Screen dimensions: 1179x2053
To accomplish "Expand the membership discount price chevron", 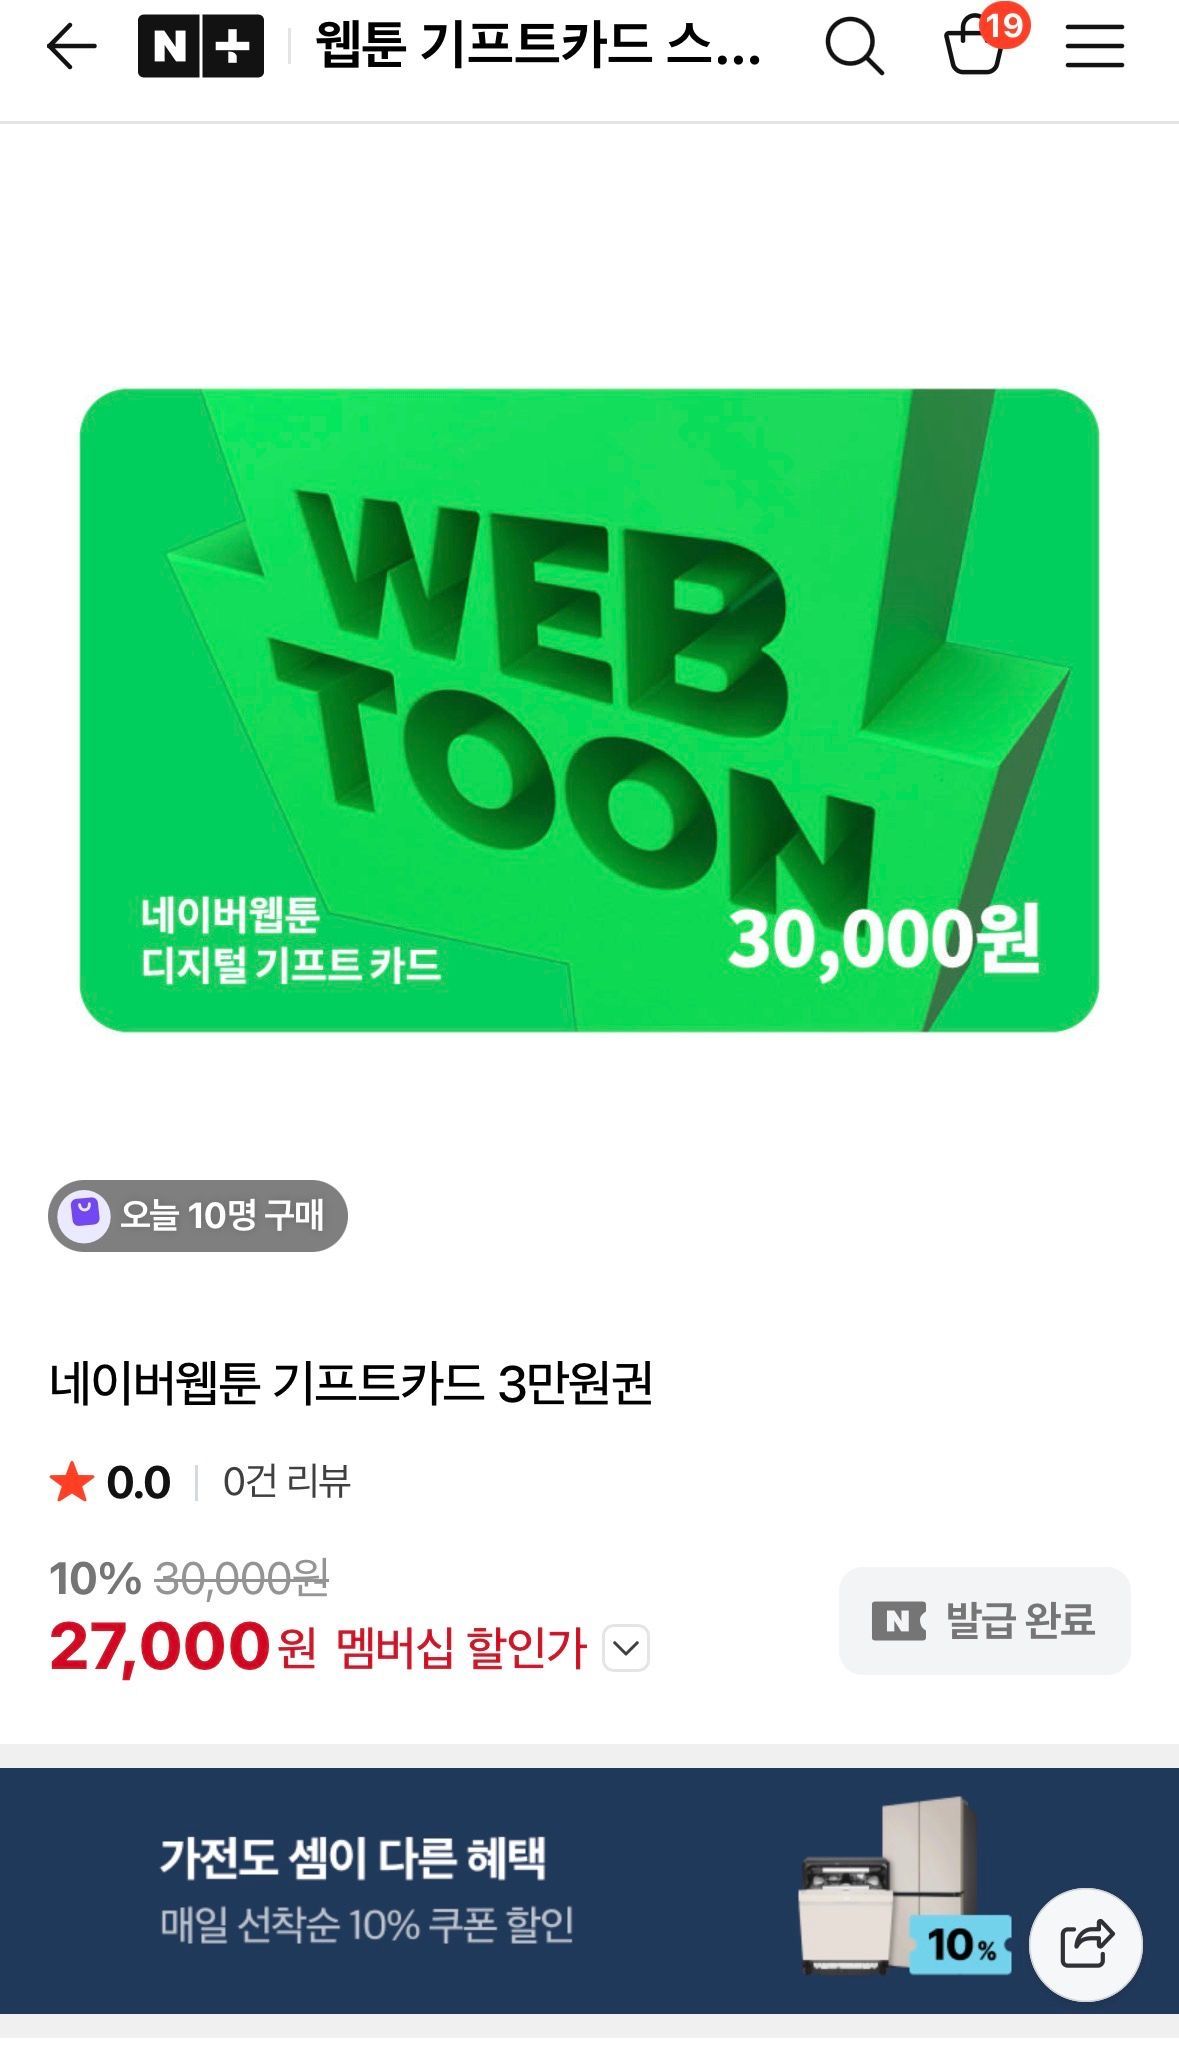I will coord(626,1648).
